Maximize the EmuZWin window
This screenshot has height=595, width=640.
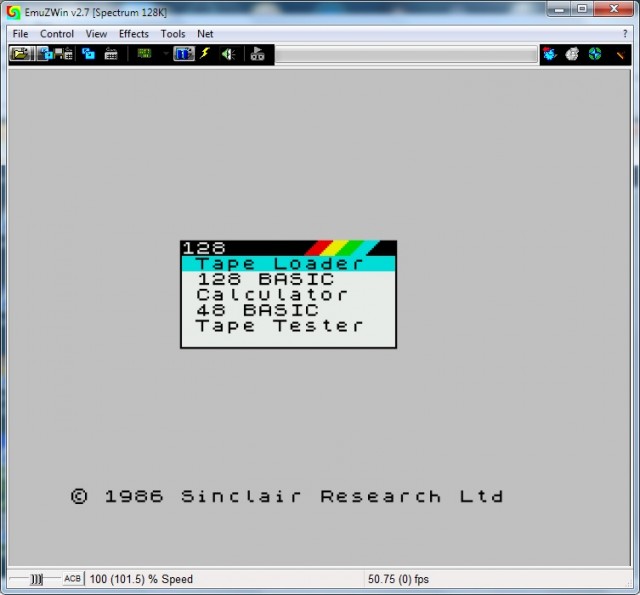582,9
